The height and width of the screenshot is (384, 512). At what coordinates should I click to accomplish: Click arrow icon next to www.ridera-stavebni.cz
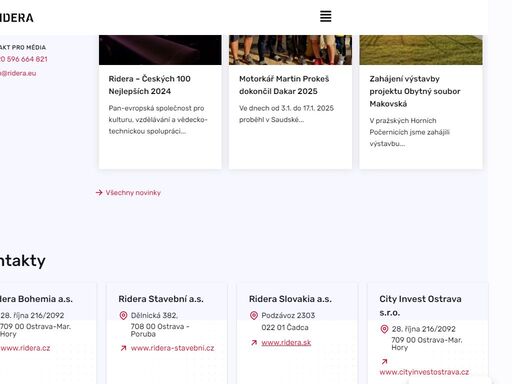click(x=123, y=348)
